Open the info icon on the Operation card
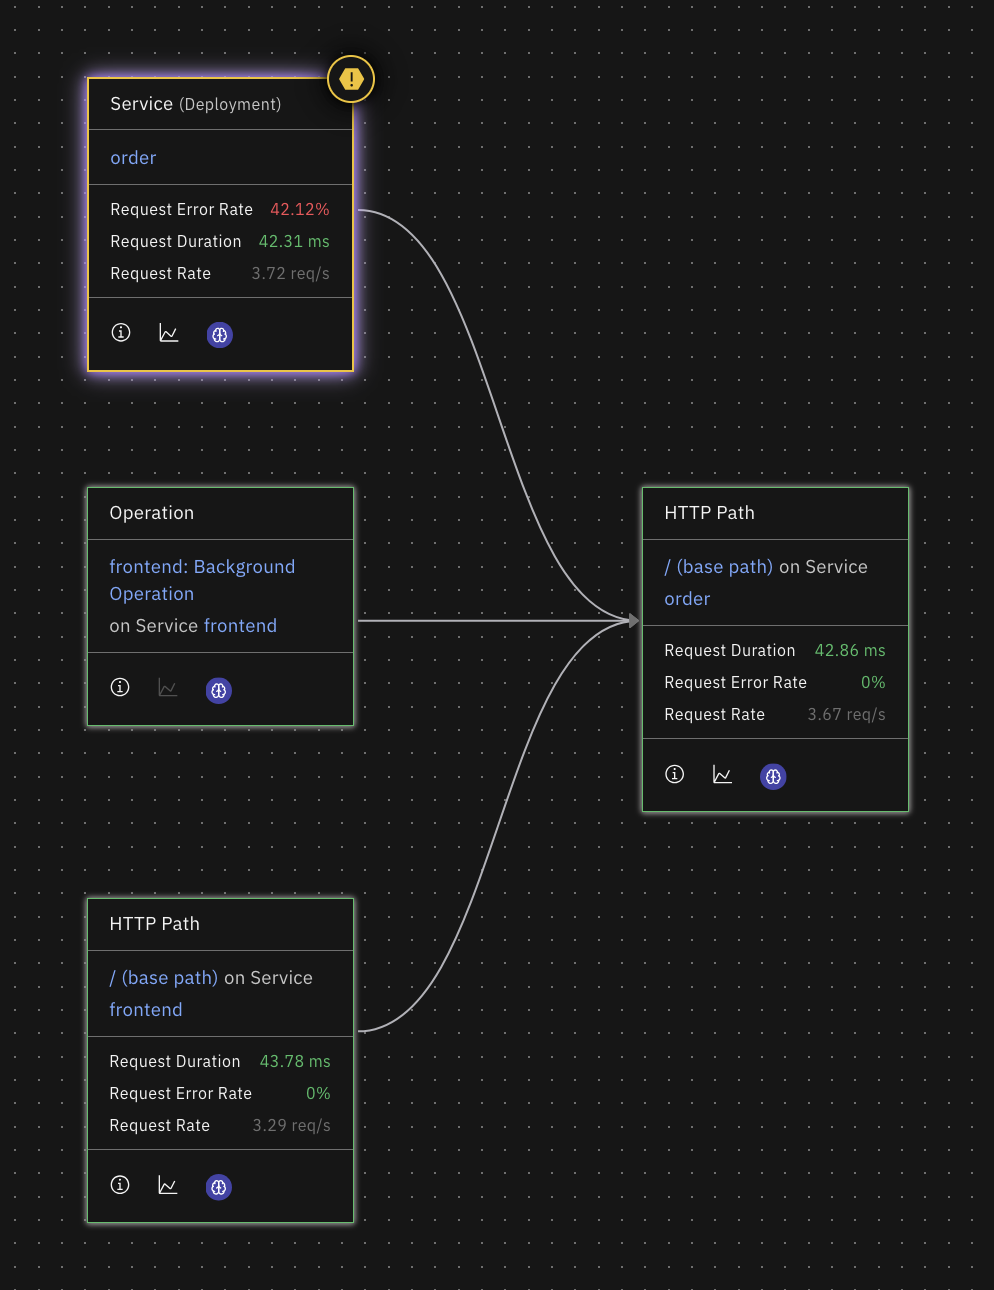Image resolution: width=994 pixels, height=1290 pixels. [x=119, y=687]
